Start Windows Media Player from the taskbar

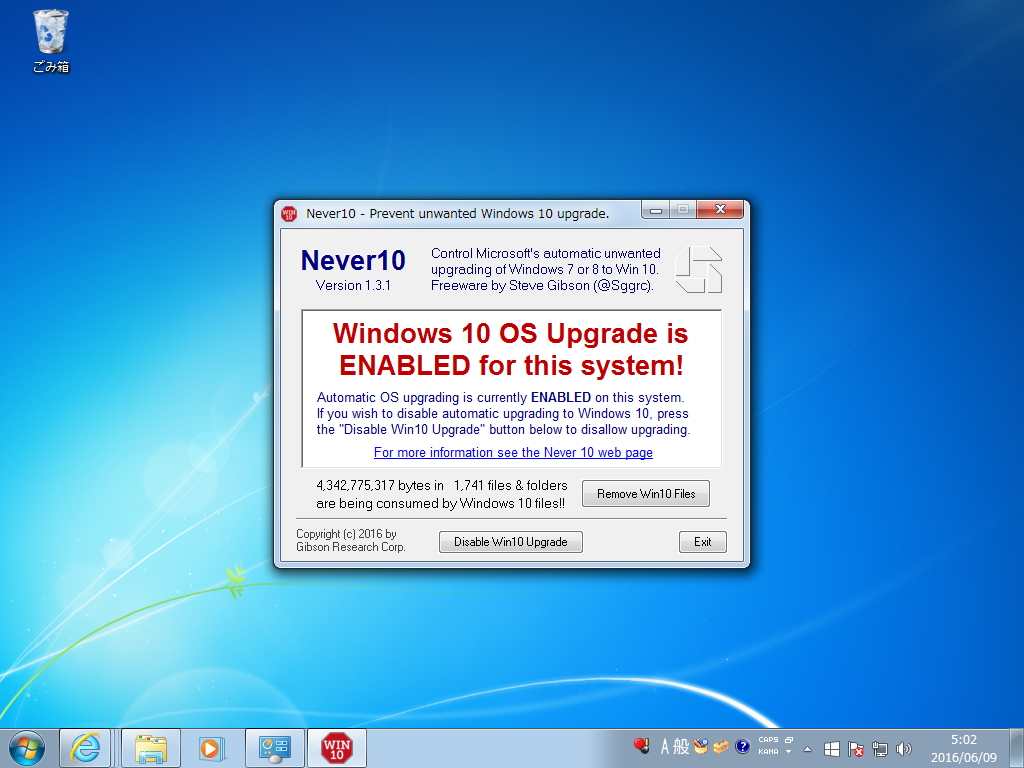tap(212, 747)
